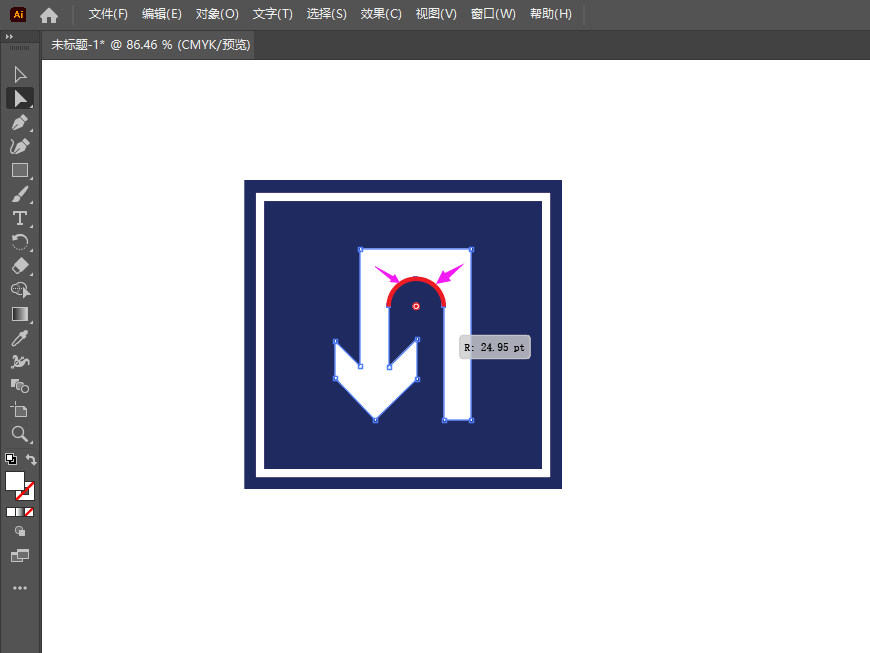
Task: Select the Gradient tool
Action: point(20,314)
